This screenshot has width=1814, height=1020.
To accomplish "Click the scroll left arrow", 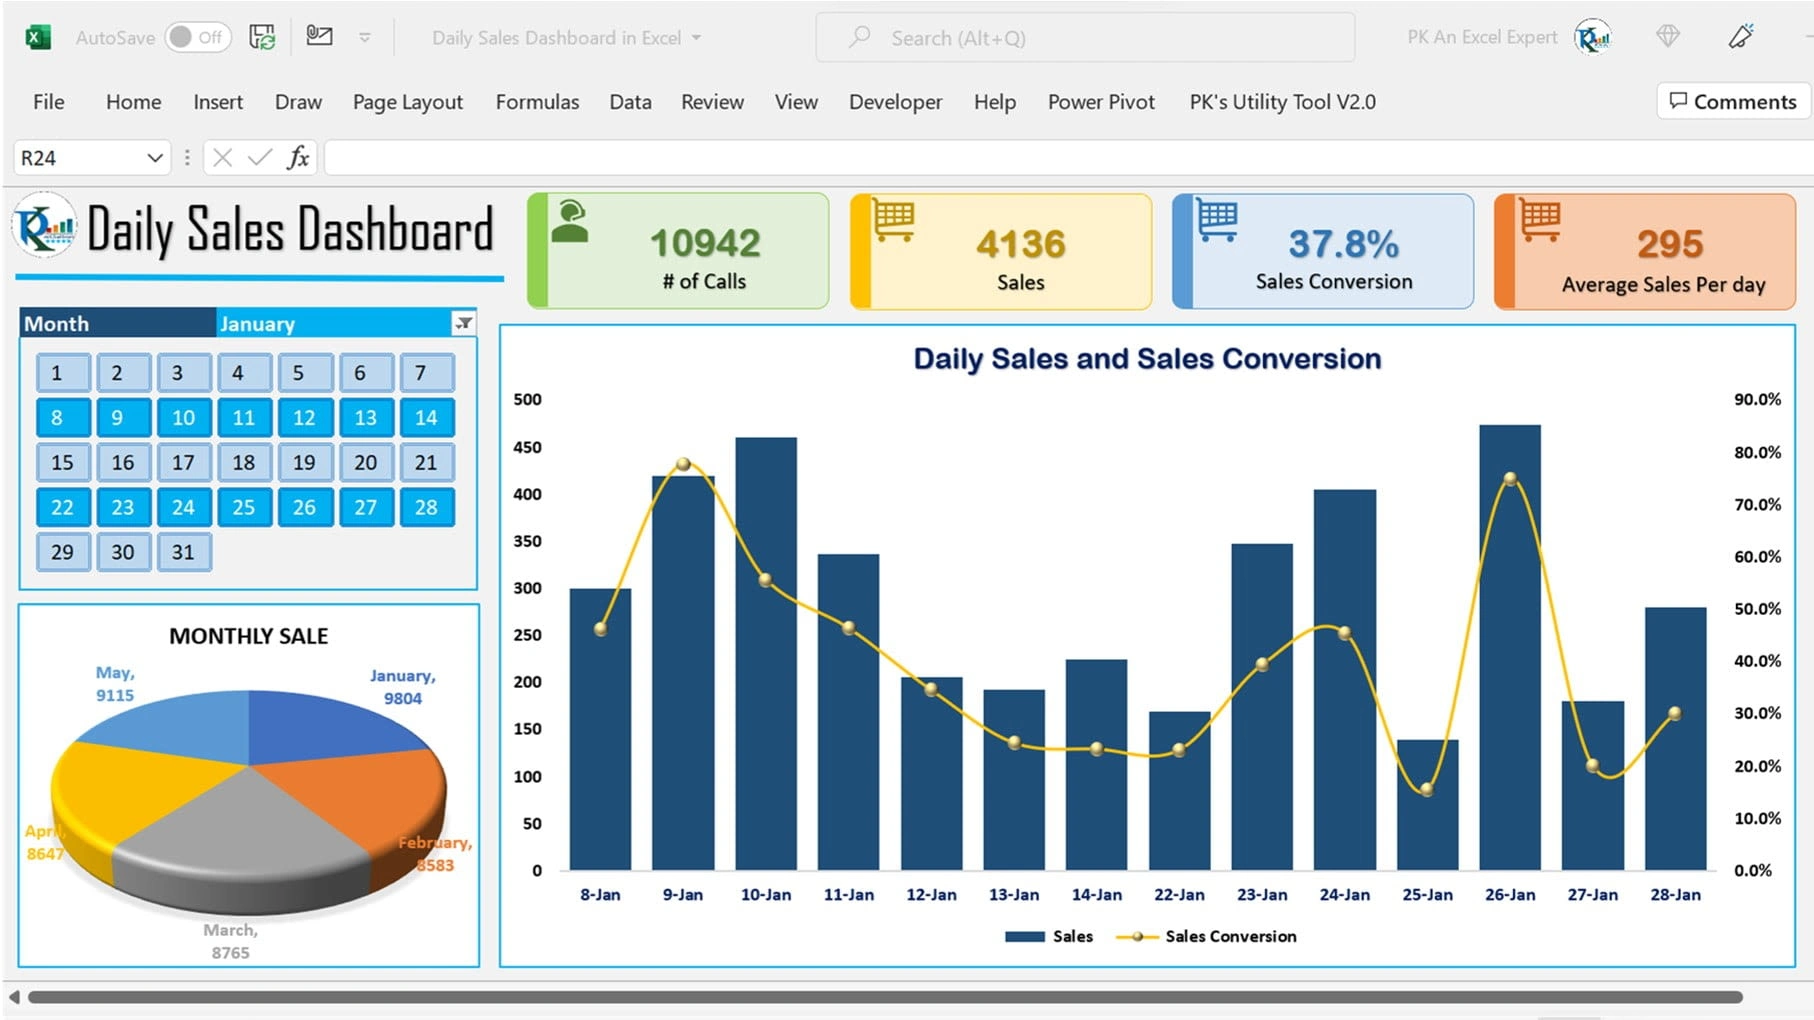I will pos(14,997).
